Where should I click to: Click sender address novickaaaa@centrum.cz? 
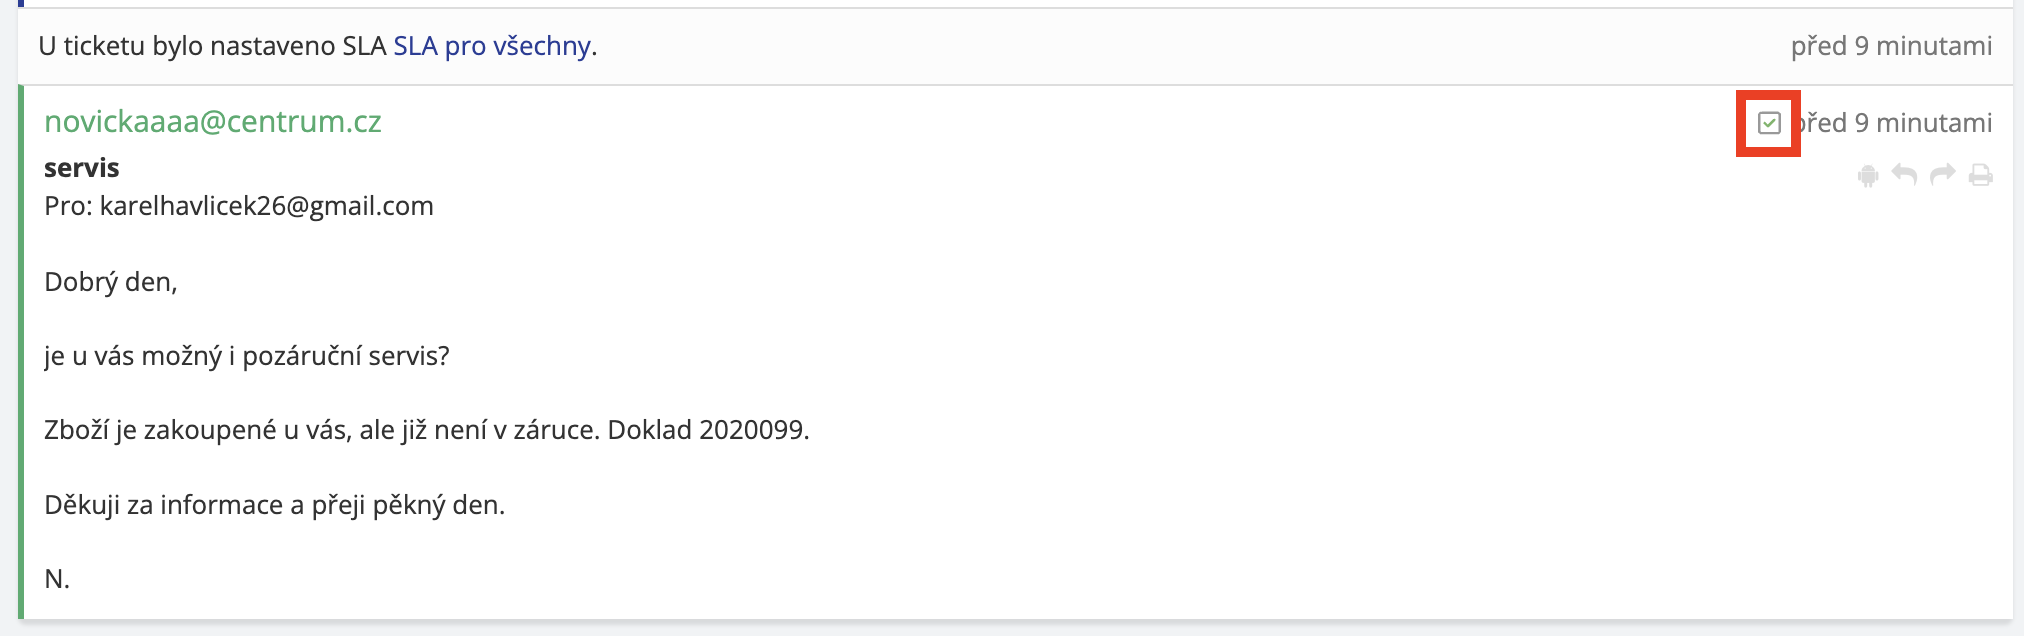[213, 122]
